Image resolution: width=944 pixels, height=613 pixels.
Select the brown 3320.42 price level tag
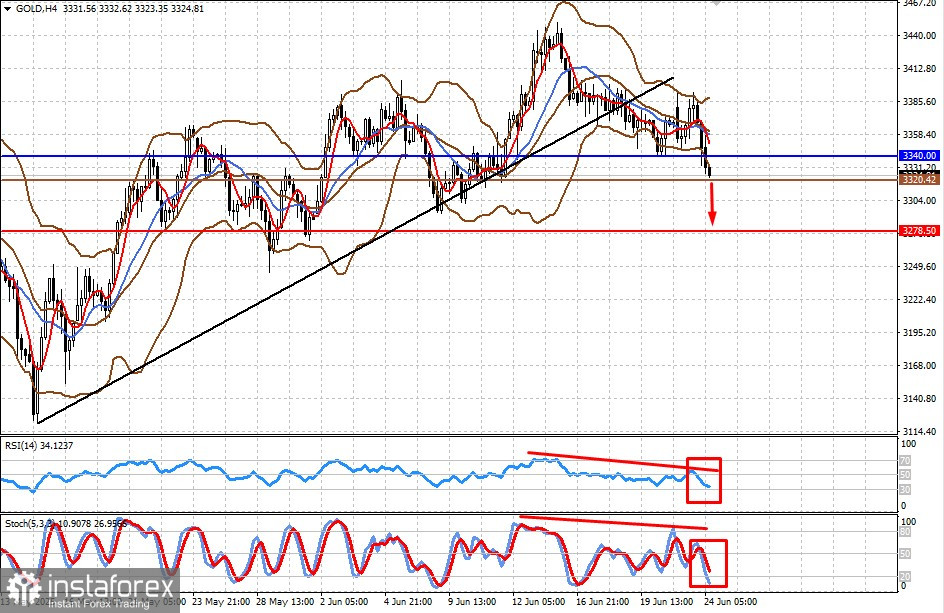[919, 180]
